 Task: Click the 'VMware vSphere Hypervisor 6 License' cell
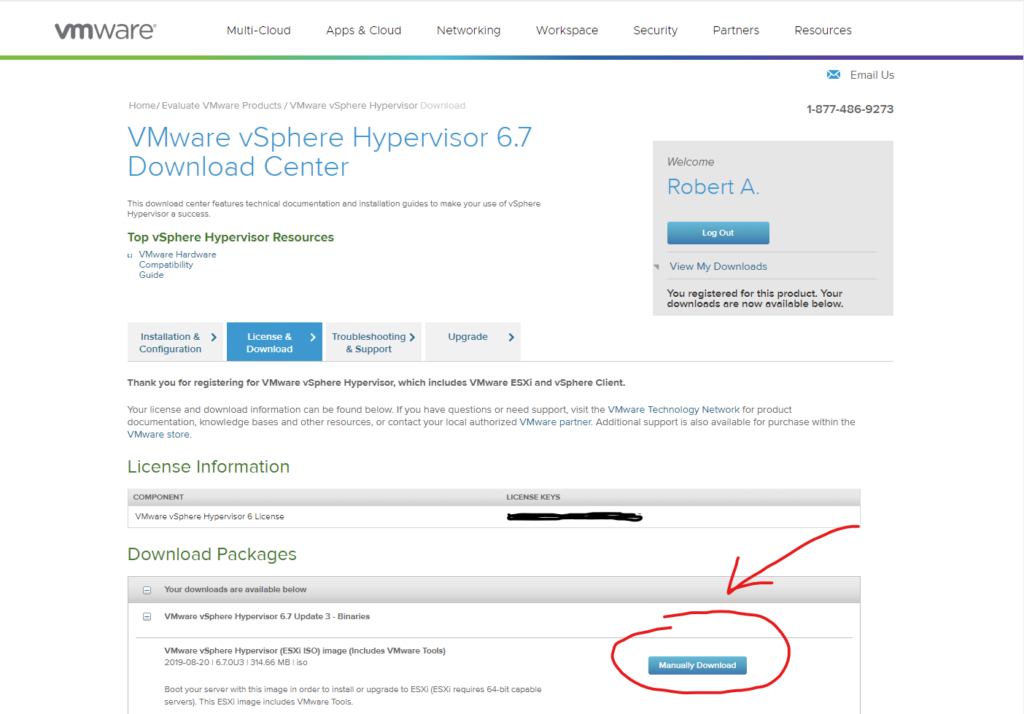pos(209,517)
